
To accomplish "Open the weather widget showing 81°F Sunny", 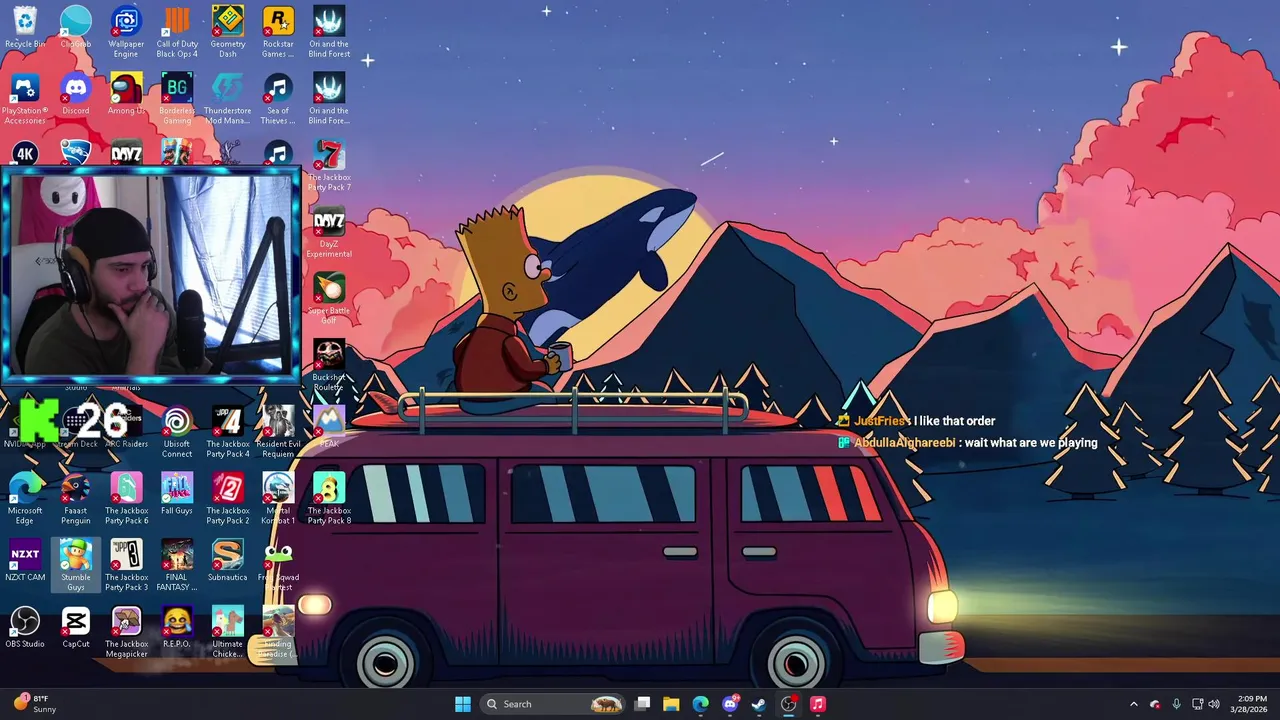I will click(x=34, y=704).
